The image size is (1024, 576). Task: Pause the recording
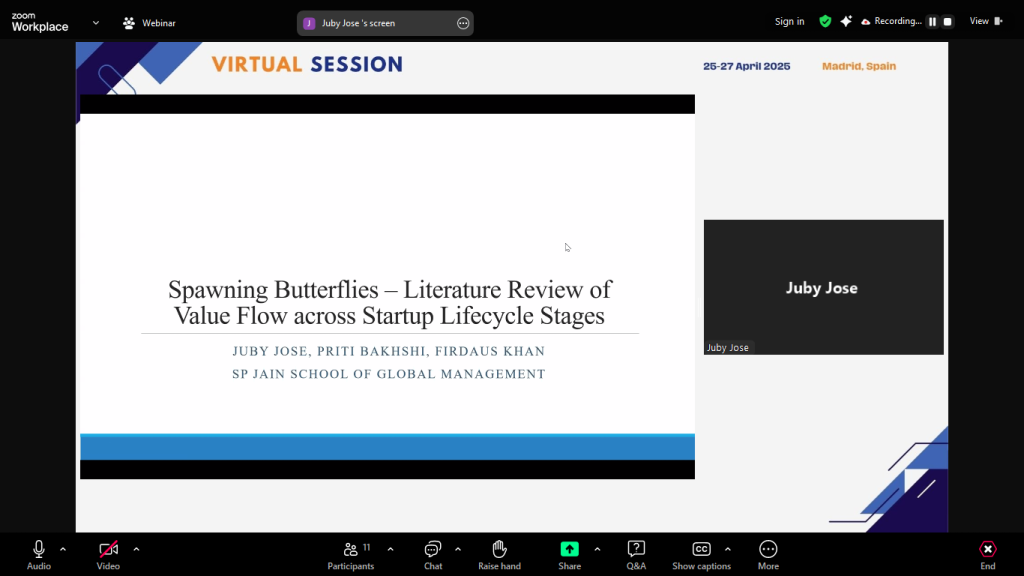tap(932, 22)
